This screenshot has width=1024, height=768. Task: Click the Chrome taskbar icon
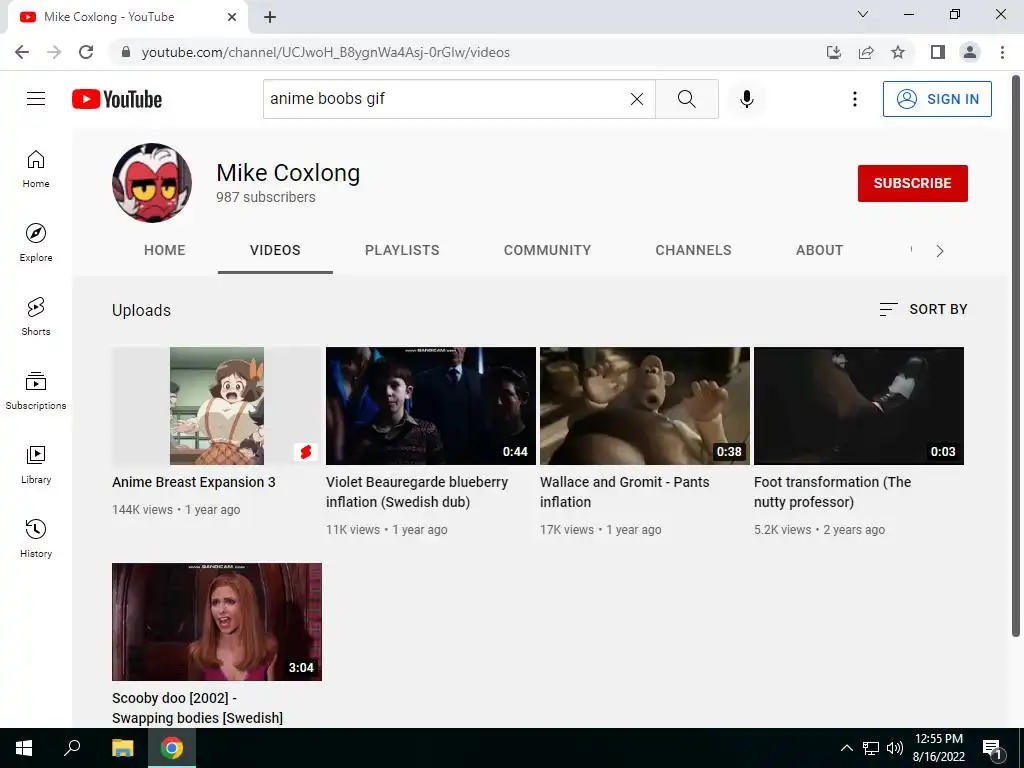172,748
